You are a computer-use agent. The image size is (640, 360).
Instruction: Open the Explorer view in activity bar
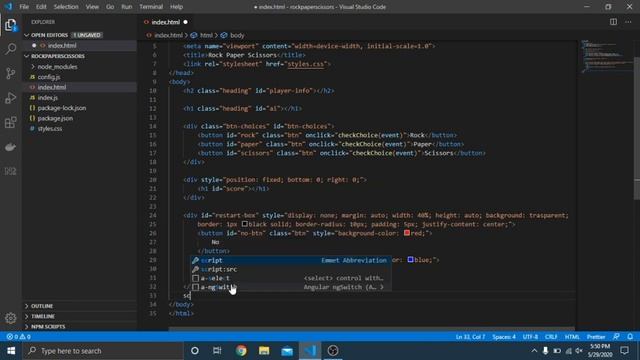pyautogui.click(x=11, y=25)
